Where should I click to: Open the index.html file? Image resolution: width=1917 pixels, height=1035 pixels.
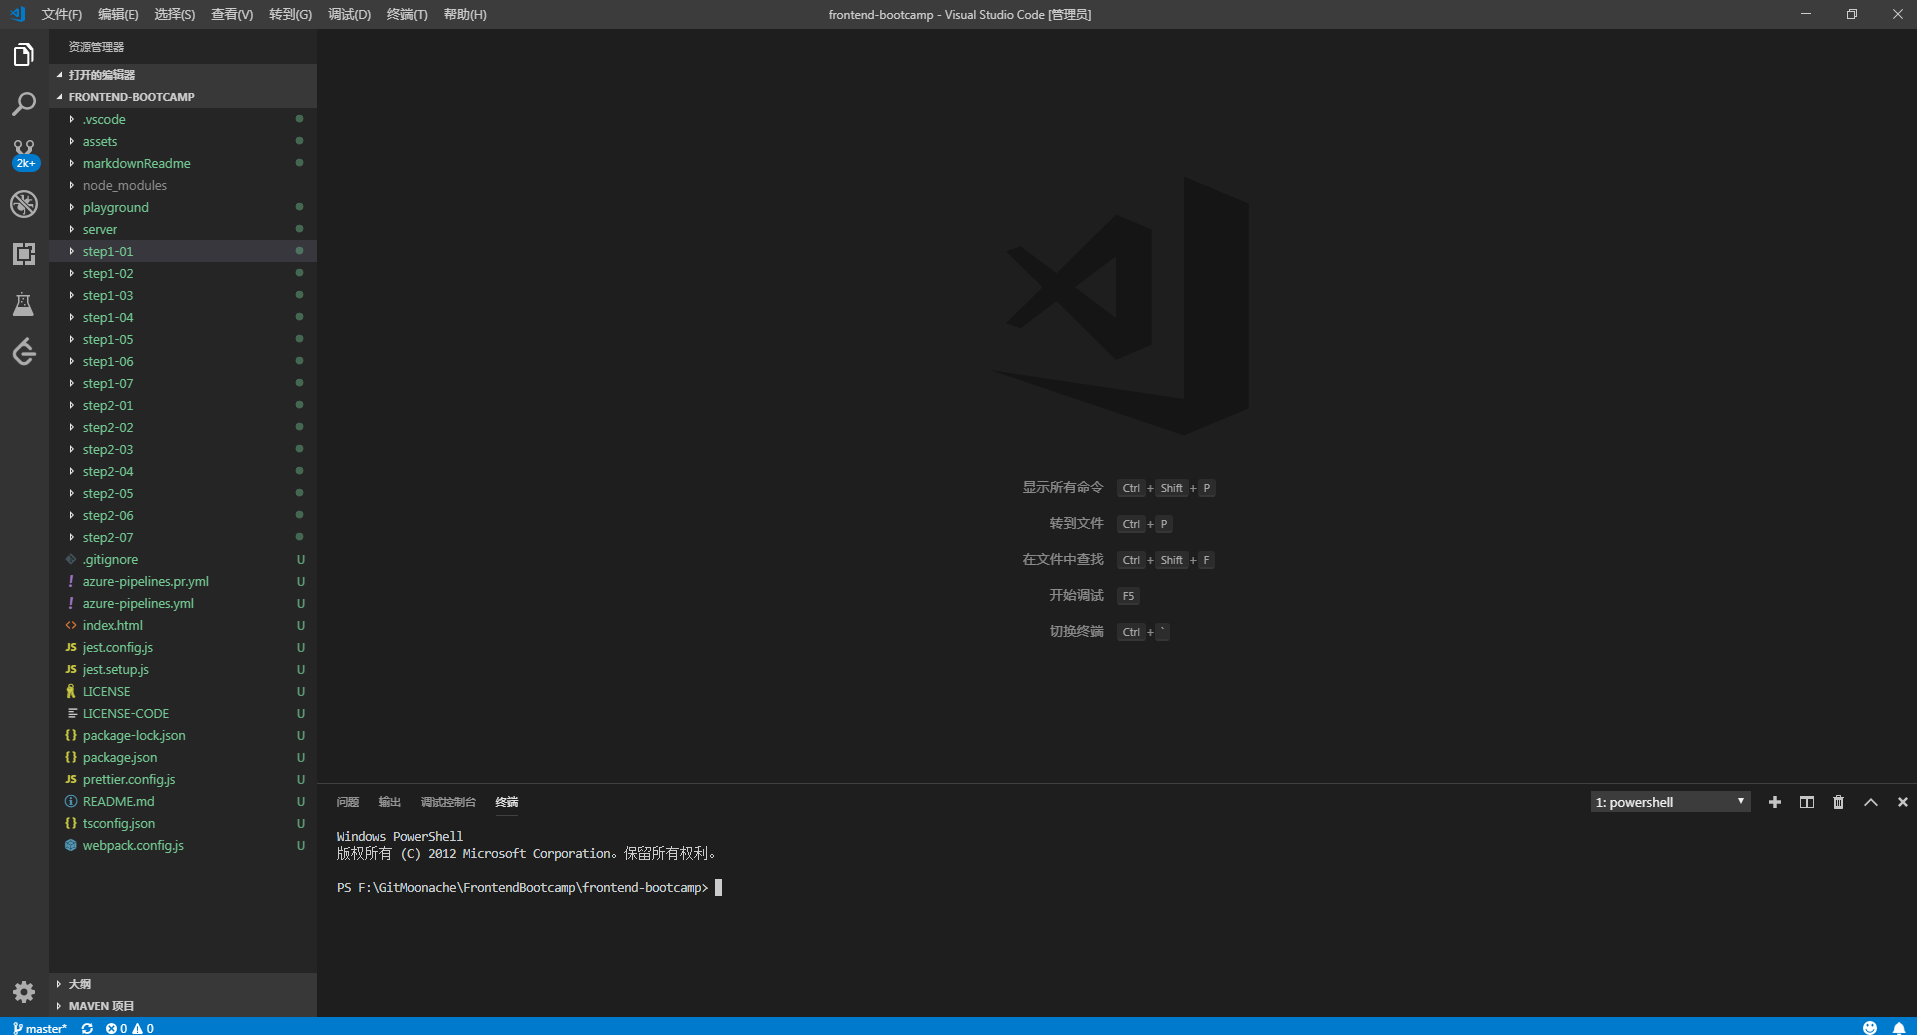(183, 625)
